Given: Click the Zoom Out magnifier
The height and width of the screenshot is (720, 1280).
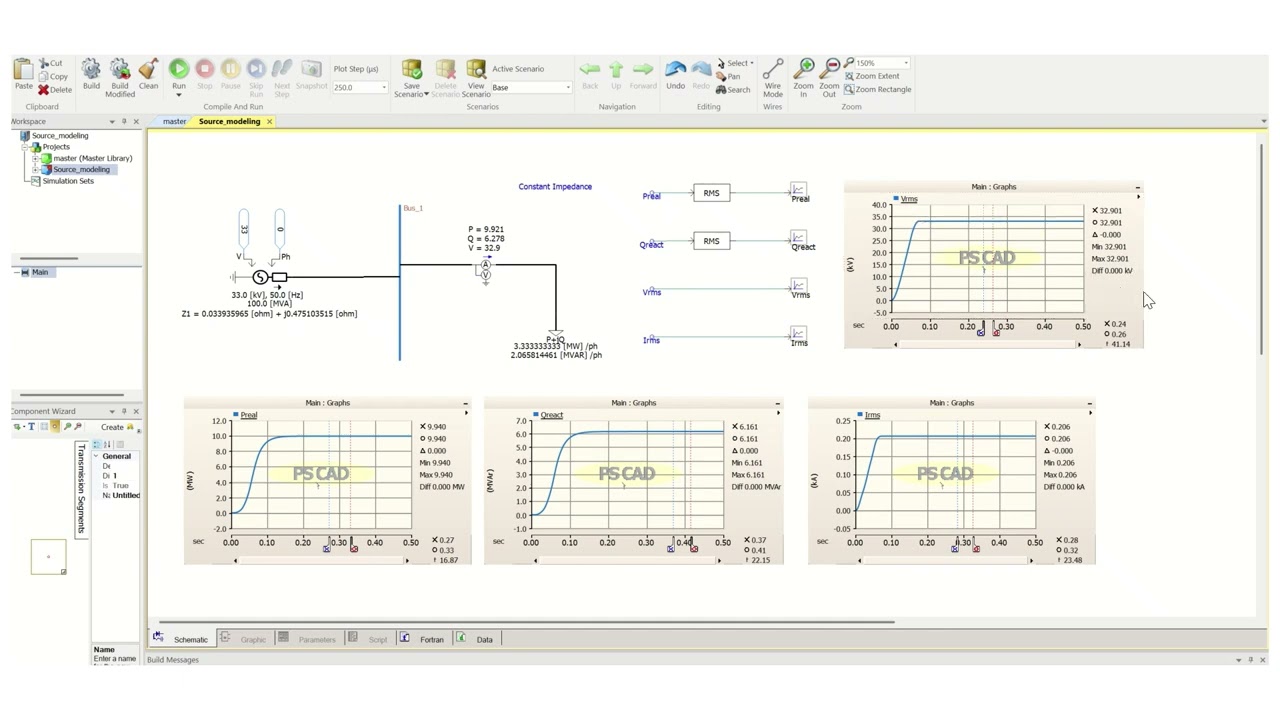Looking at the screenshot, I should (830, 68).
